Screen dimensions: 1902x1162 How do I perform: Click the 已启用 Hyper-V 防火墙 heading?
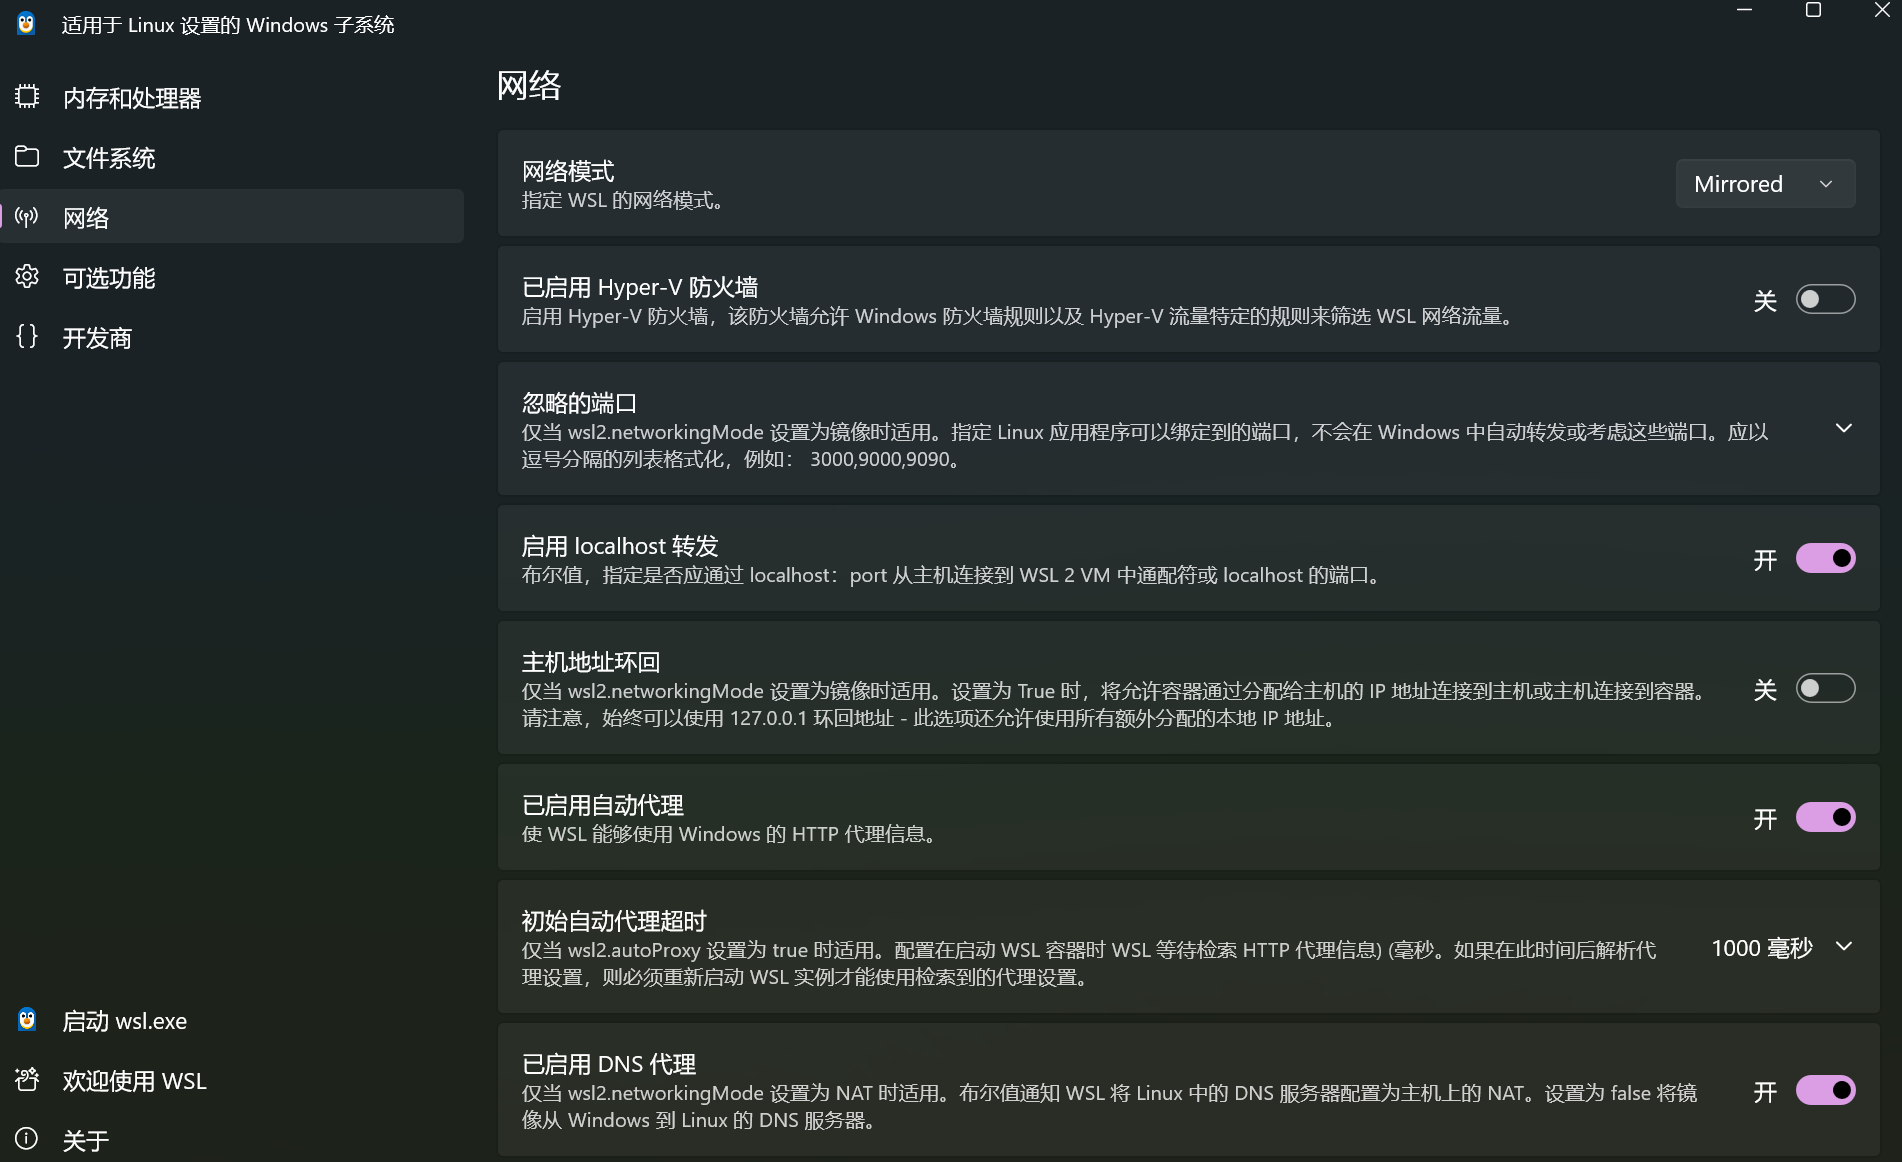click(640, 287)
